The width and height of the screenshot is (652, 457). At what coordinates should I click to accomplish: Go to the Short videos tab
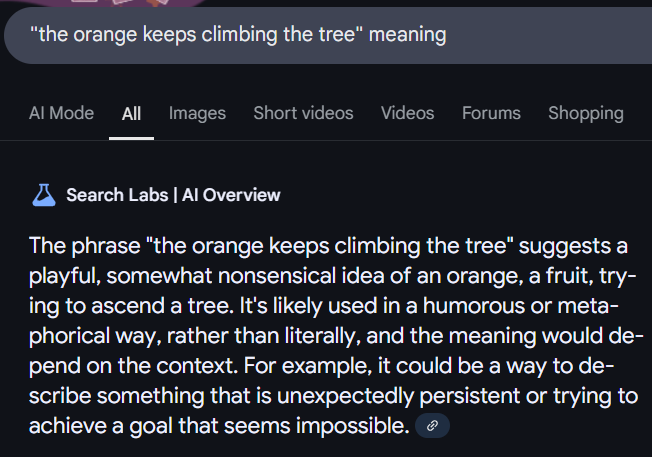(x=304, y=113)
